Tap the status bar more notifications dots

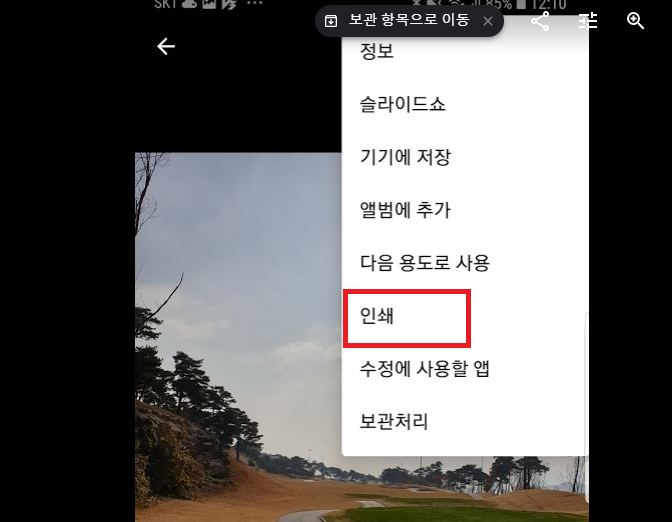(255, 3)
